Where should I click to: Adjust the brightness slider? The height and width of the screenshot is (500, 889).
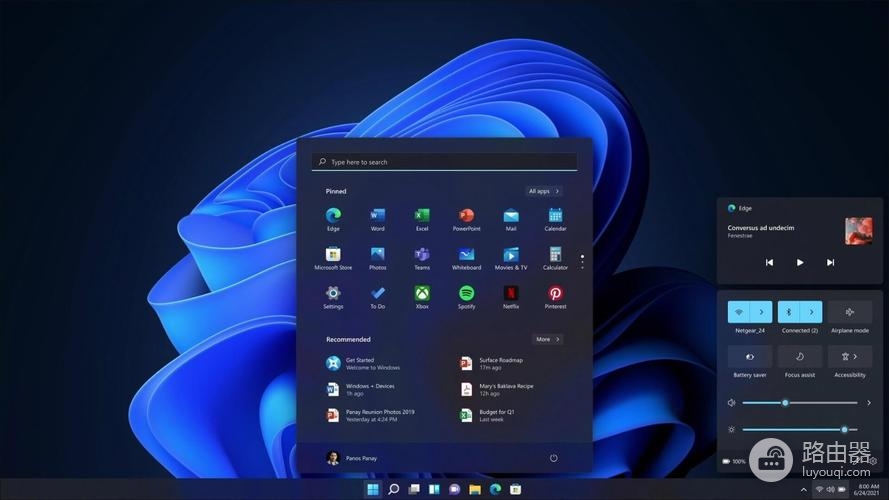tap(844, 429)
